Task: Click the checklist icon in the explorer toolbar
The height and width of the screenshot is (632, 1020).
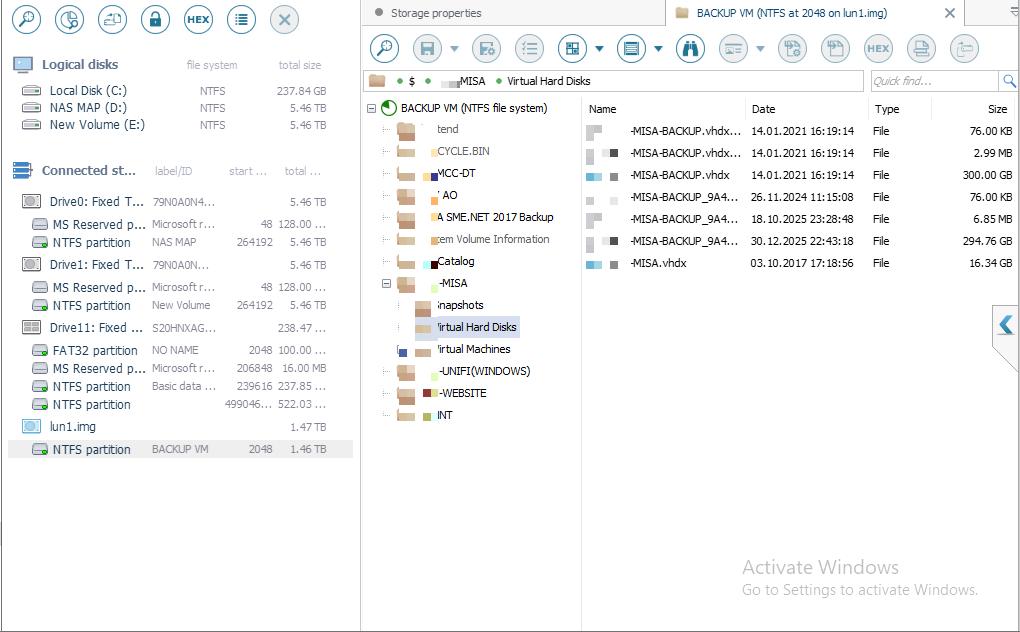Action: click(530, 48)
